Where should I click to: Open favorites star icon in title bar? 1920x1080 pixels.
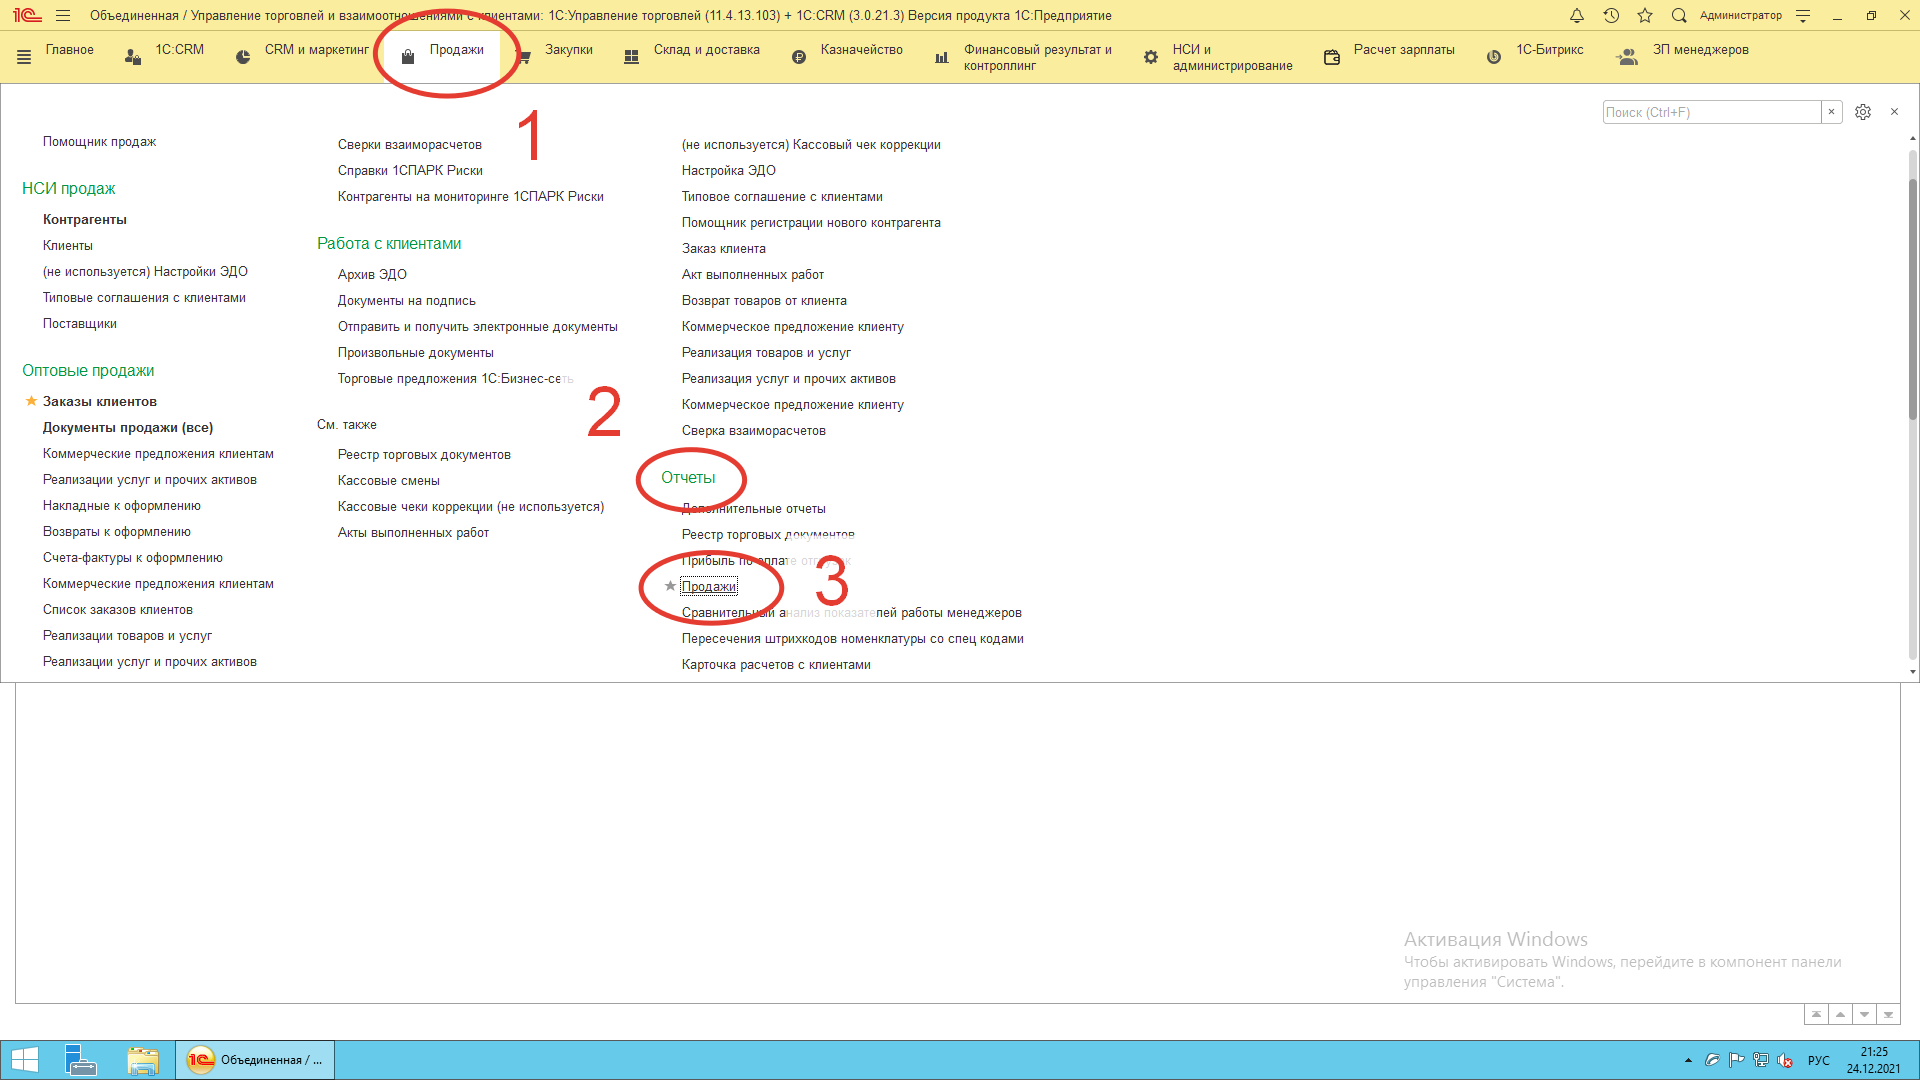click(1645, 15)
